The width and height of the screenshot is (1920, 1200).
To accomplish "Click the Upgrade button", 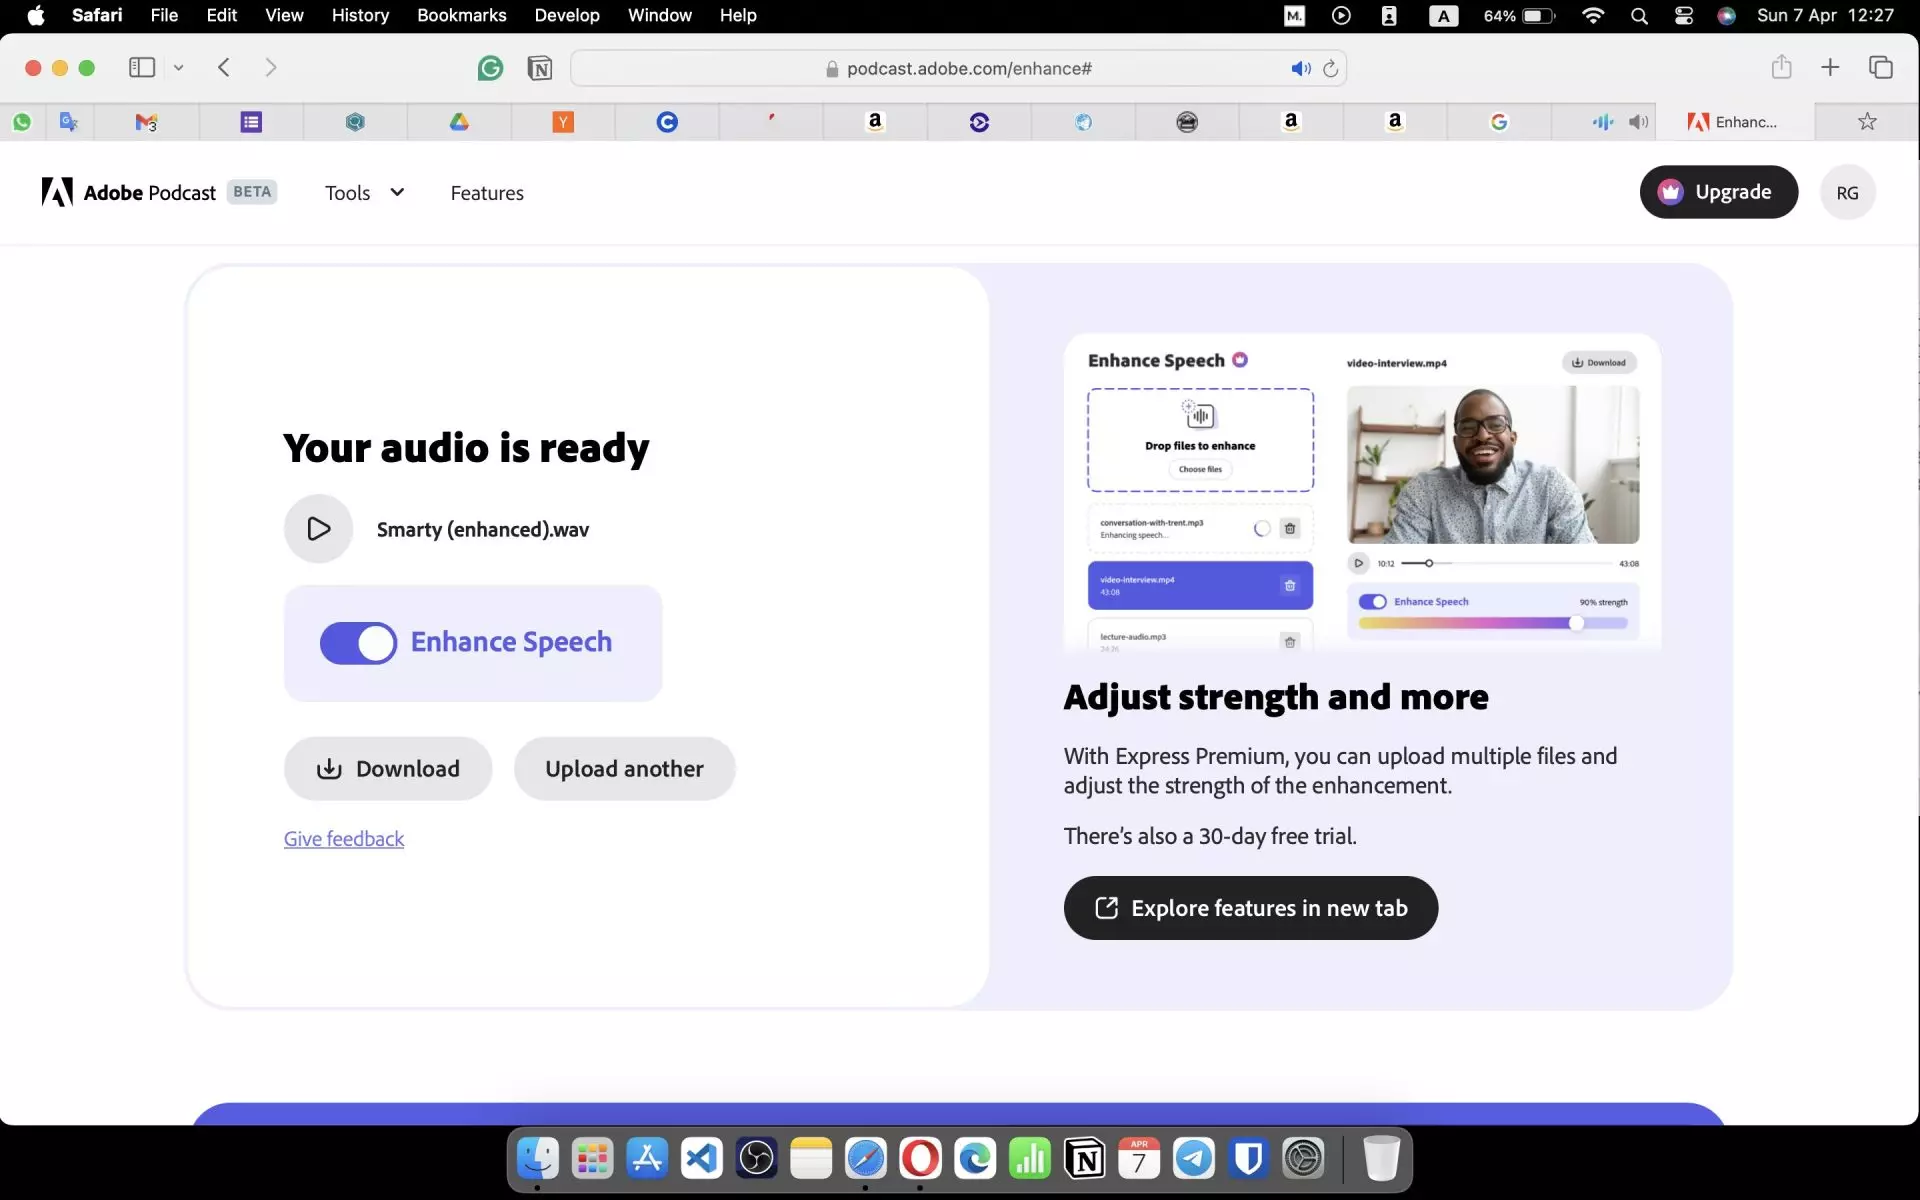I will pos(1718,192).
